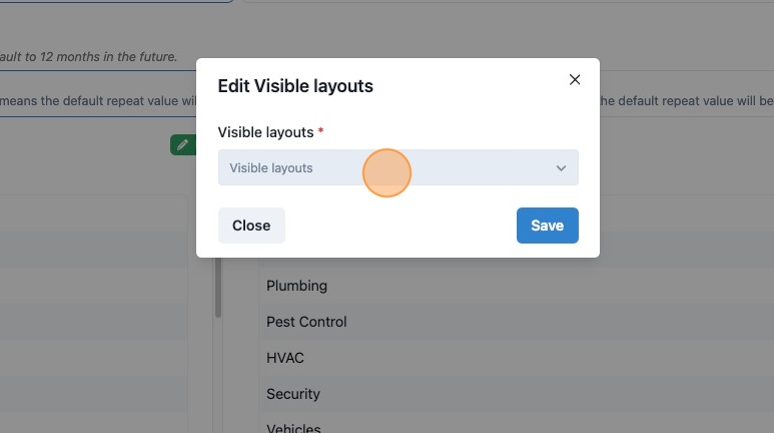This screenshot has height=433, width=774.
Task: Select the Vehicles list item
Action: coord(293,428)
